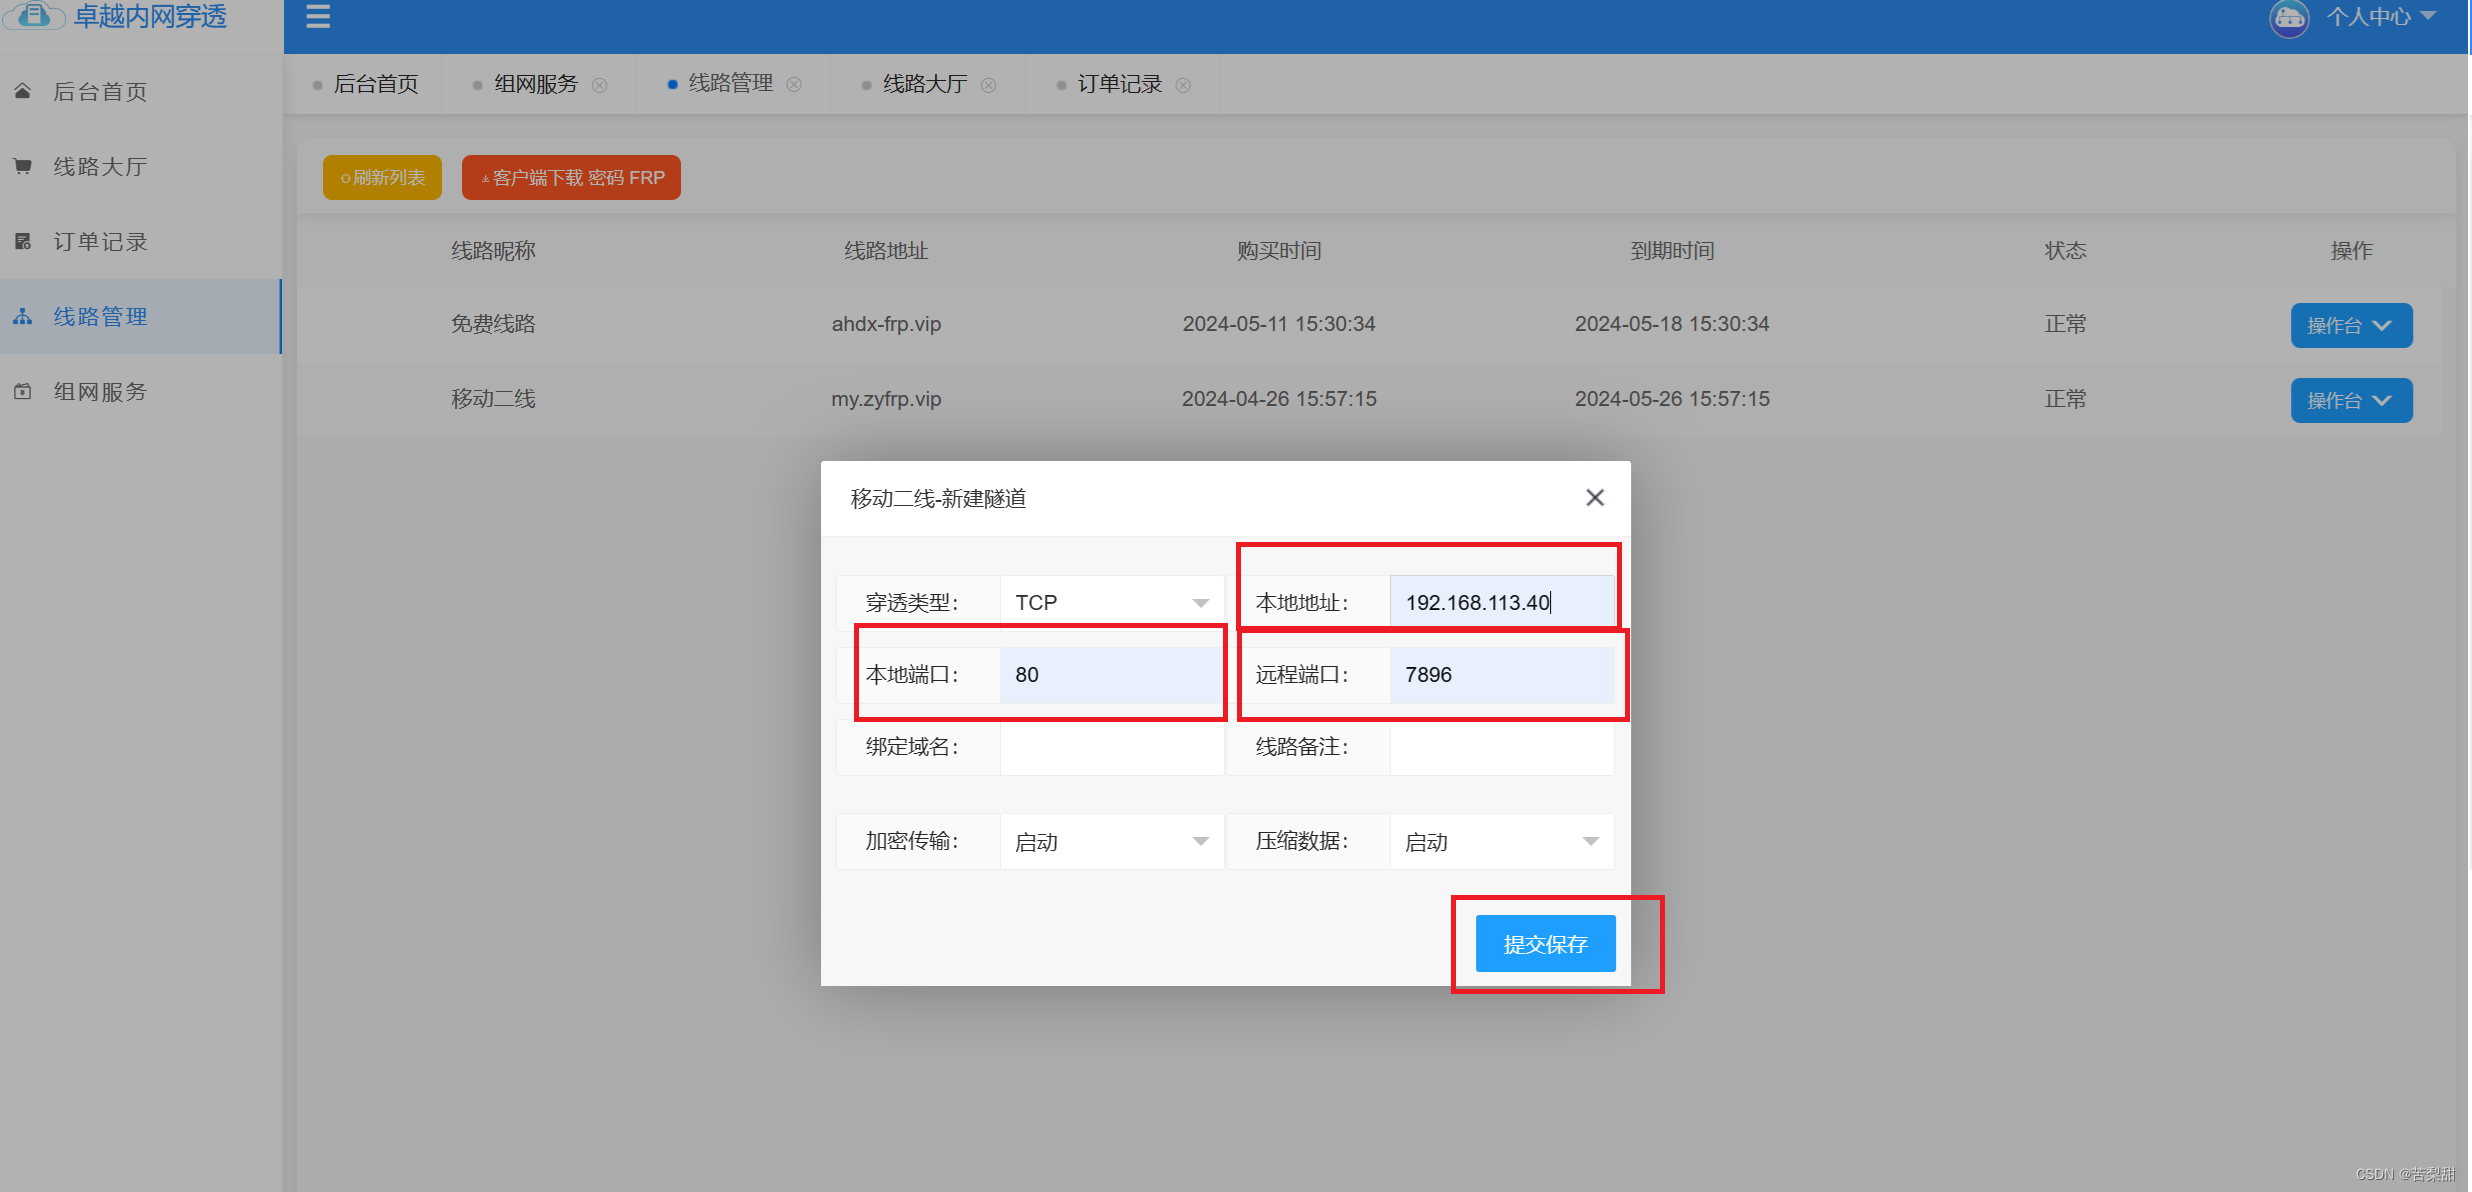The image size is (2472, 1192).
Task: Click 客户端下载 密码 FRP button
Action: point(571,177)
